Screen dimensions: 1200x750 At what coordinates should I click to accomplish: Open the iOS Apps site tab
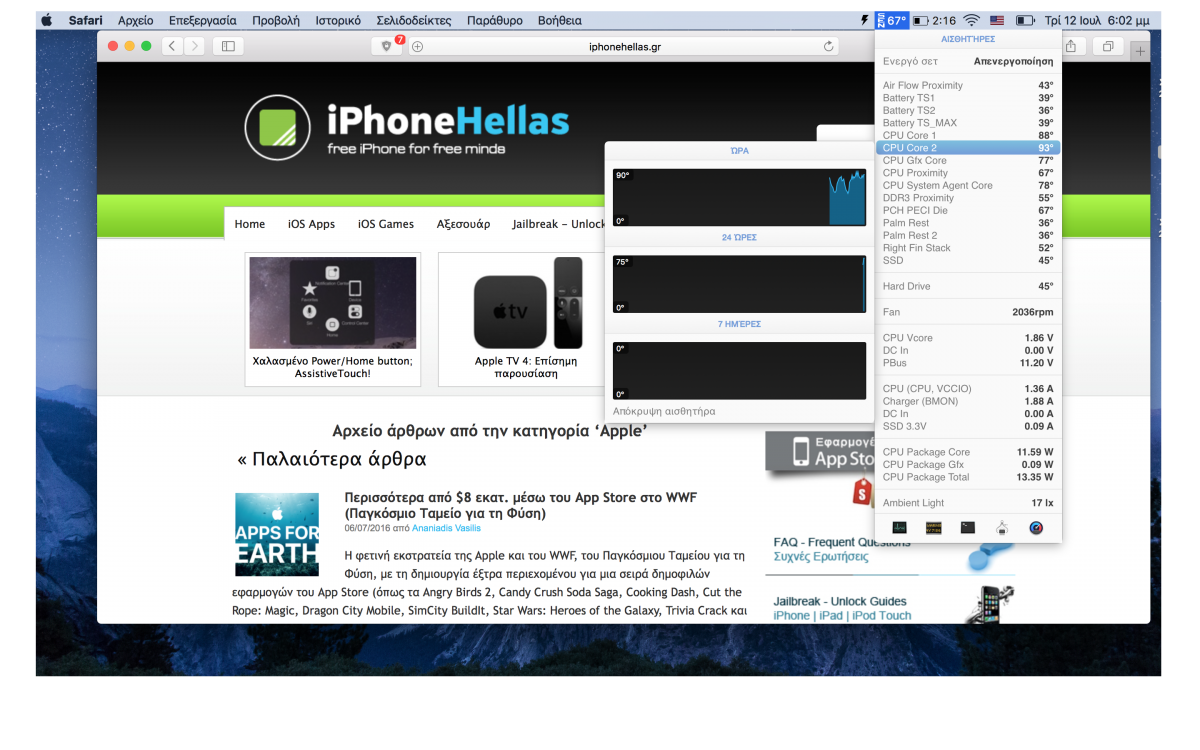[311, 224]
